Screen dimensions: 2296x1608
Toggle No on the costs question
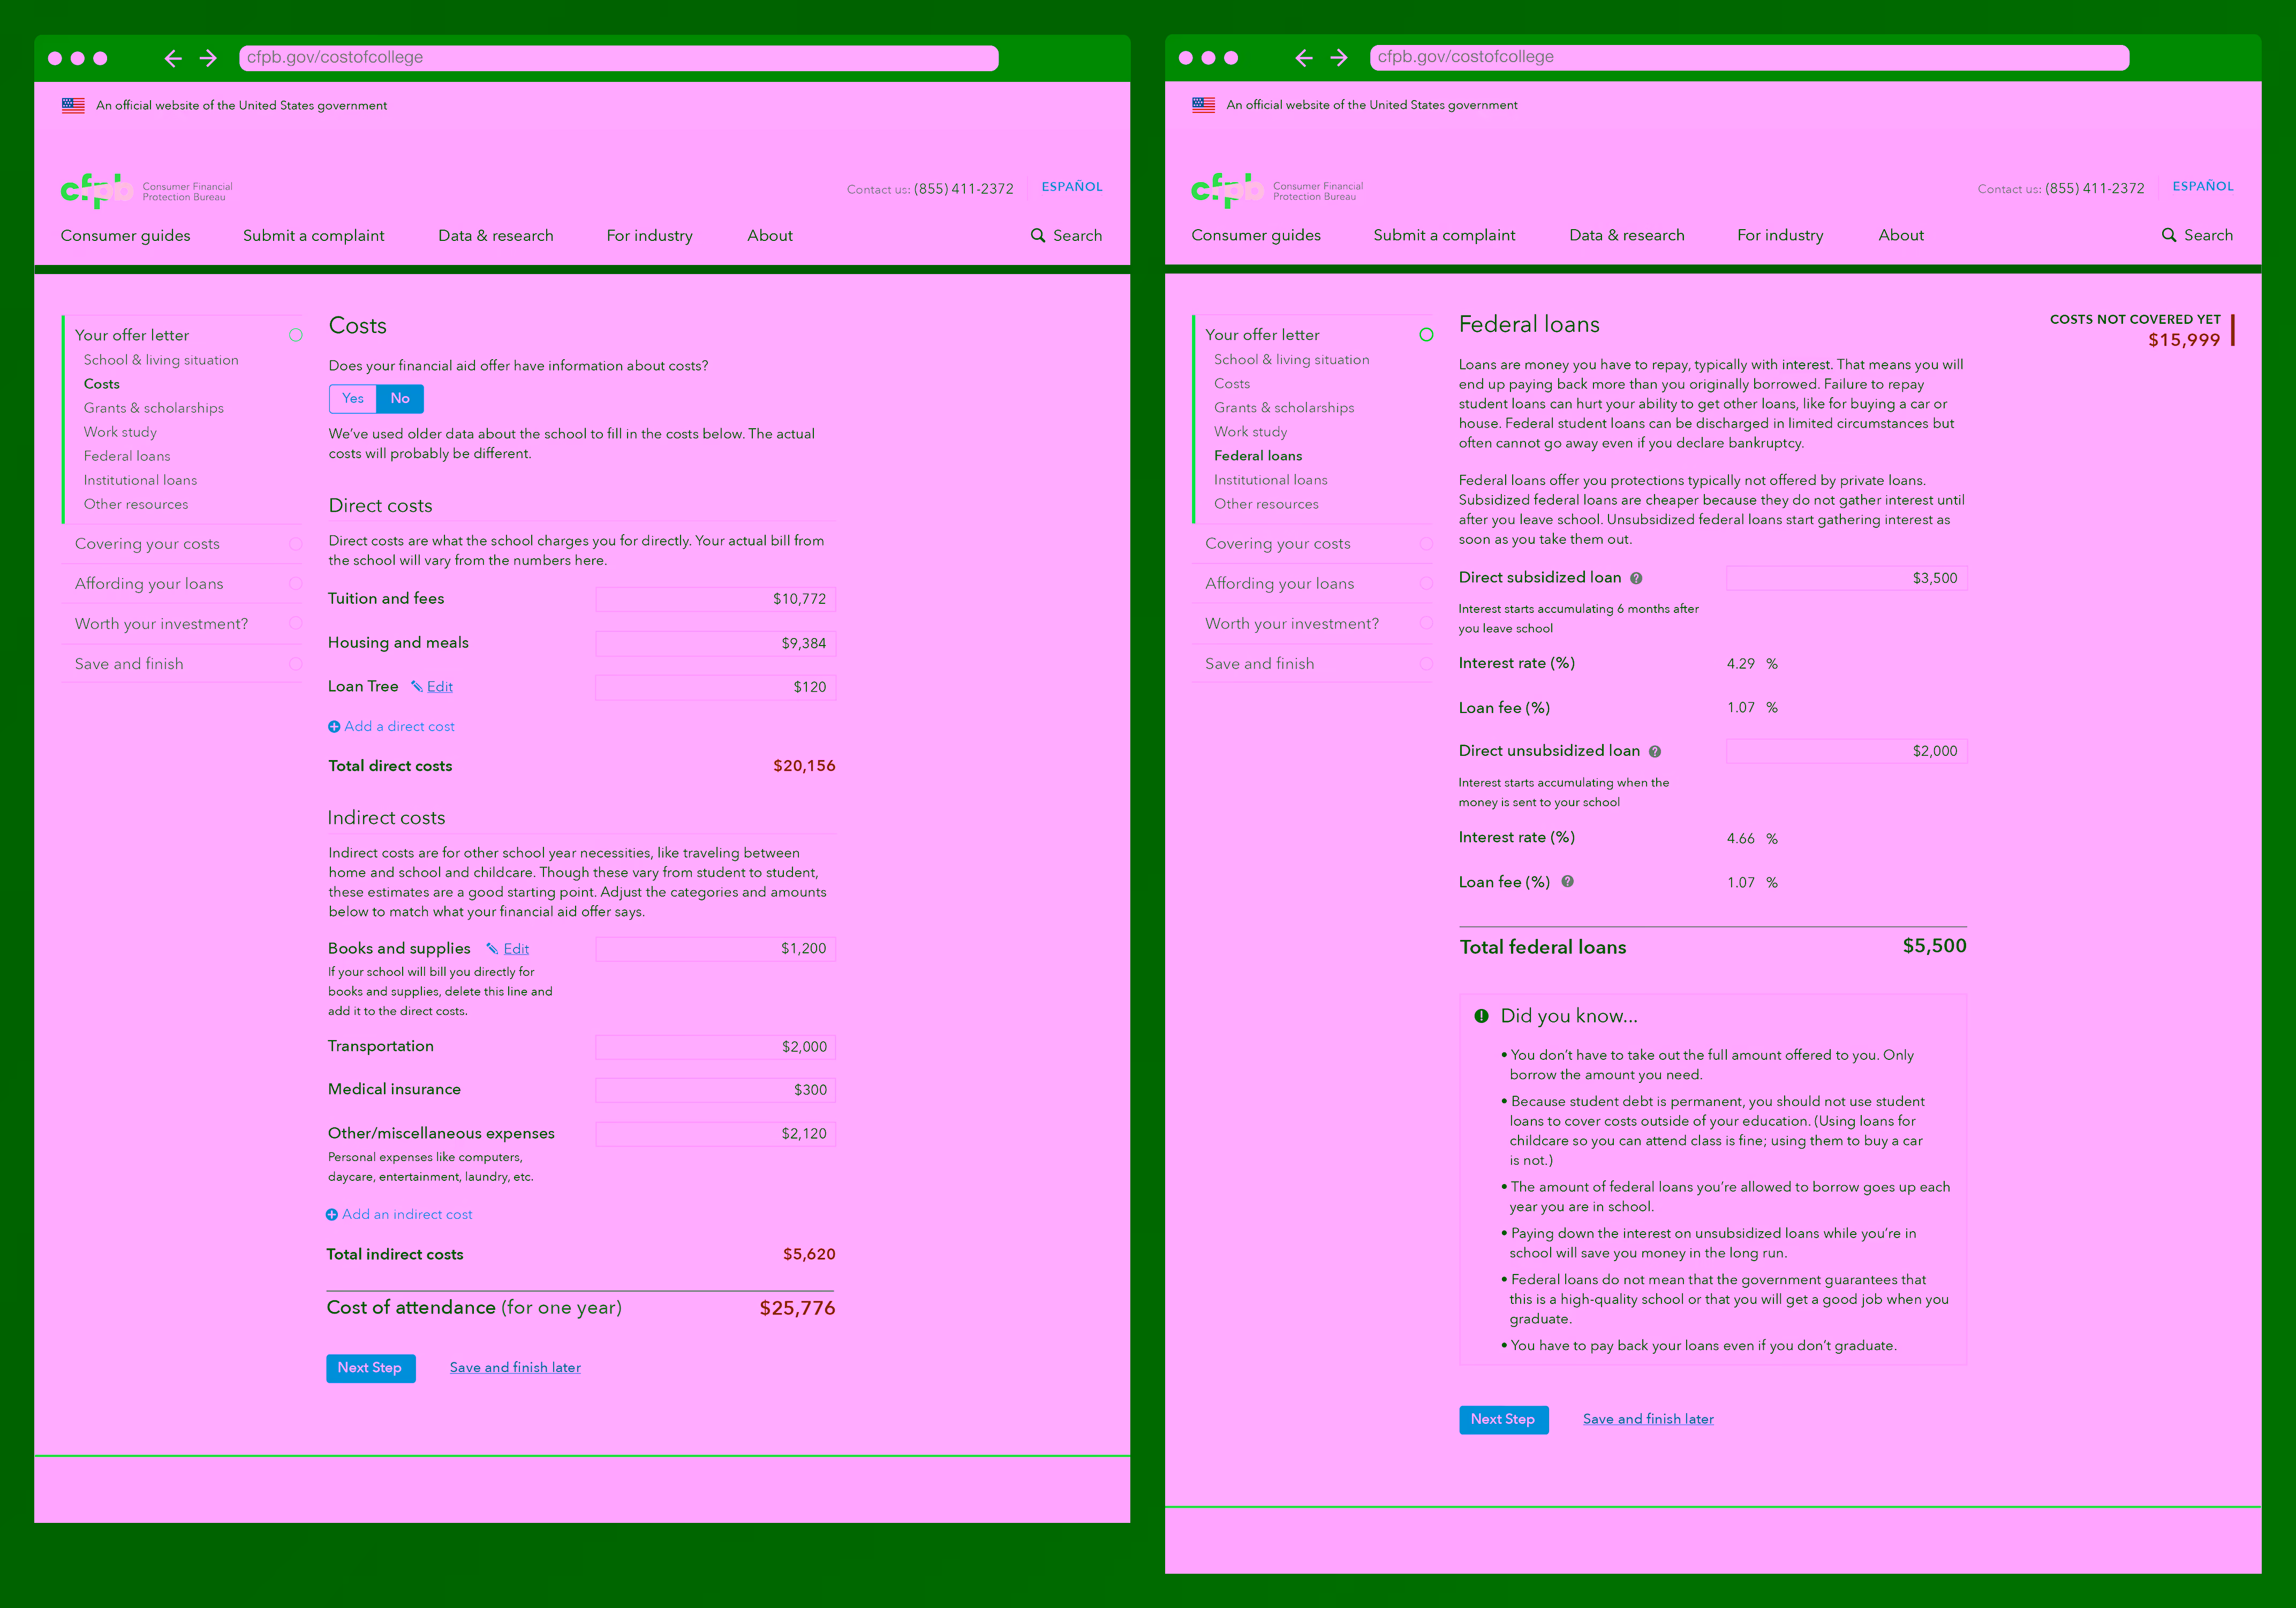point(400,398)
